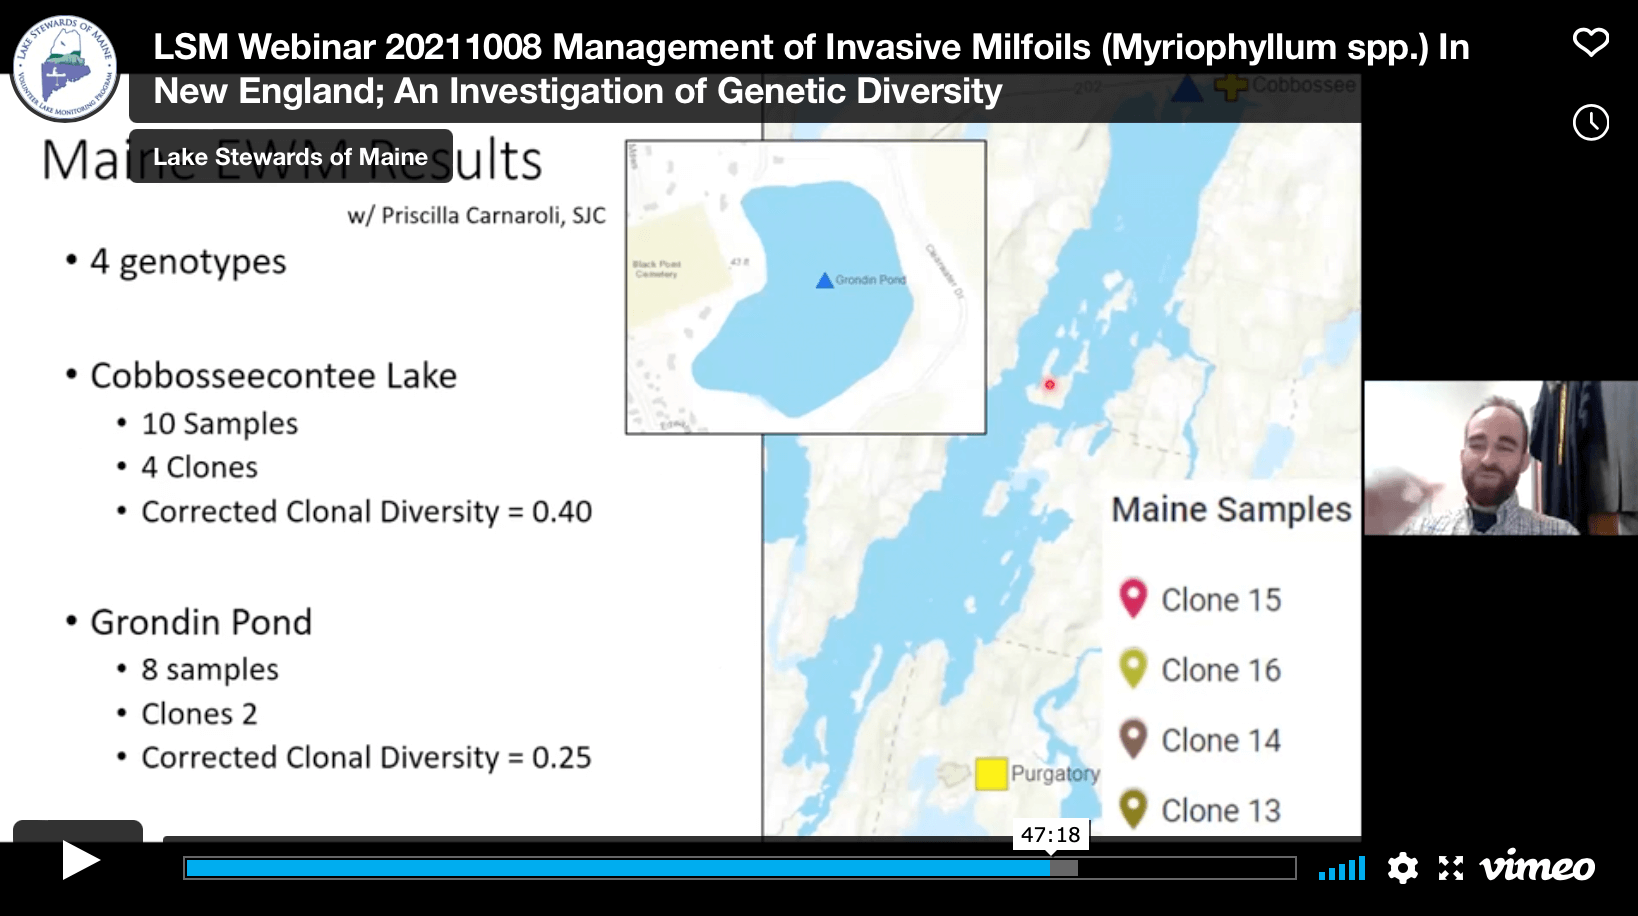Click the Clone 14 brown pin
Screen dimensions: 1638x916
[x=1132, y=739]
